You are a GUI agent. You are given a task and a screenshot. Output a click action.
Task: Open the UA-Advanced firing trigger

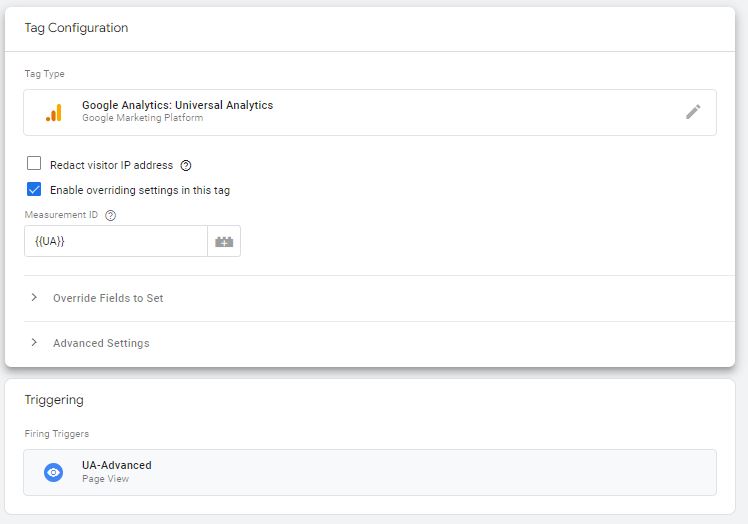pyautogui.click(x=370, y=472)
